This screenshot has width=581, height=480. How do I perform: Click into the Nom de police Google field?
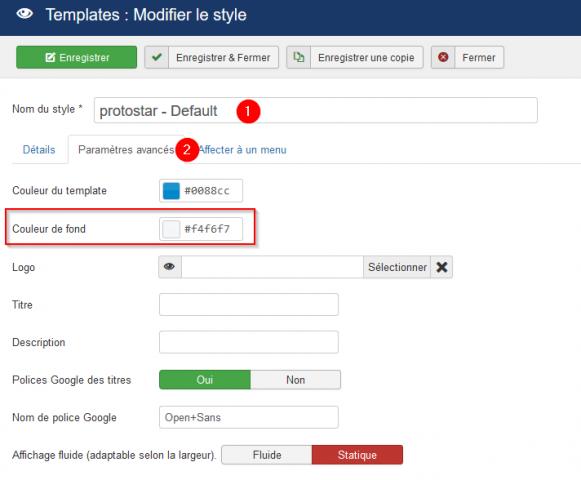tap(249, 417)
